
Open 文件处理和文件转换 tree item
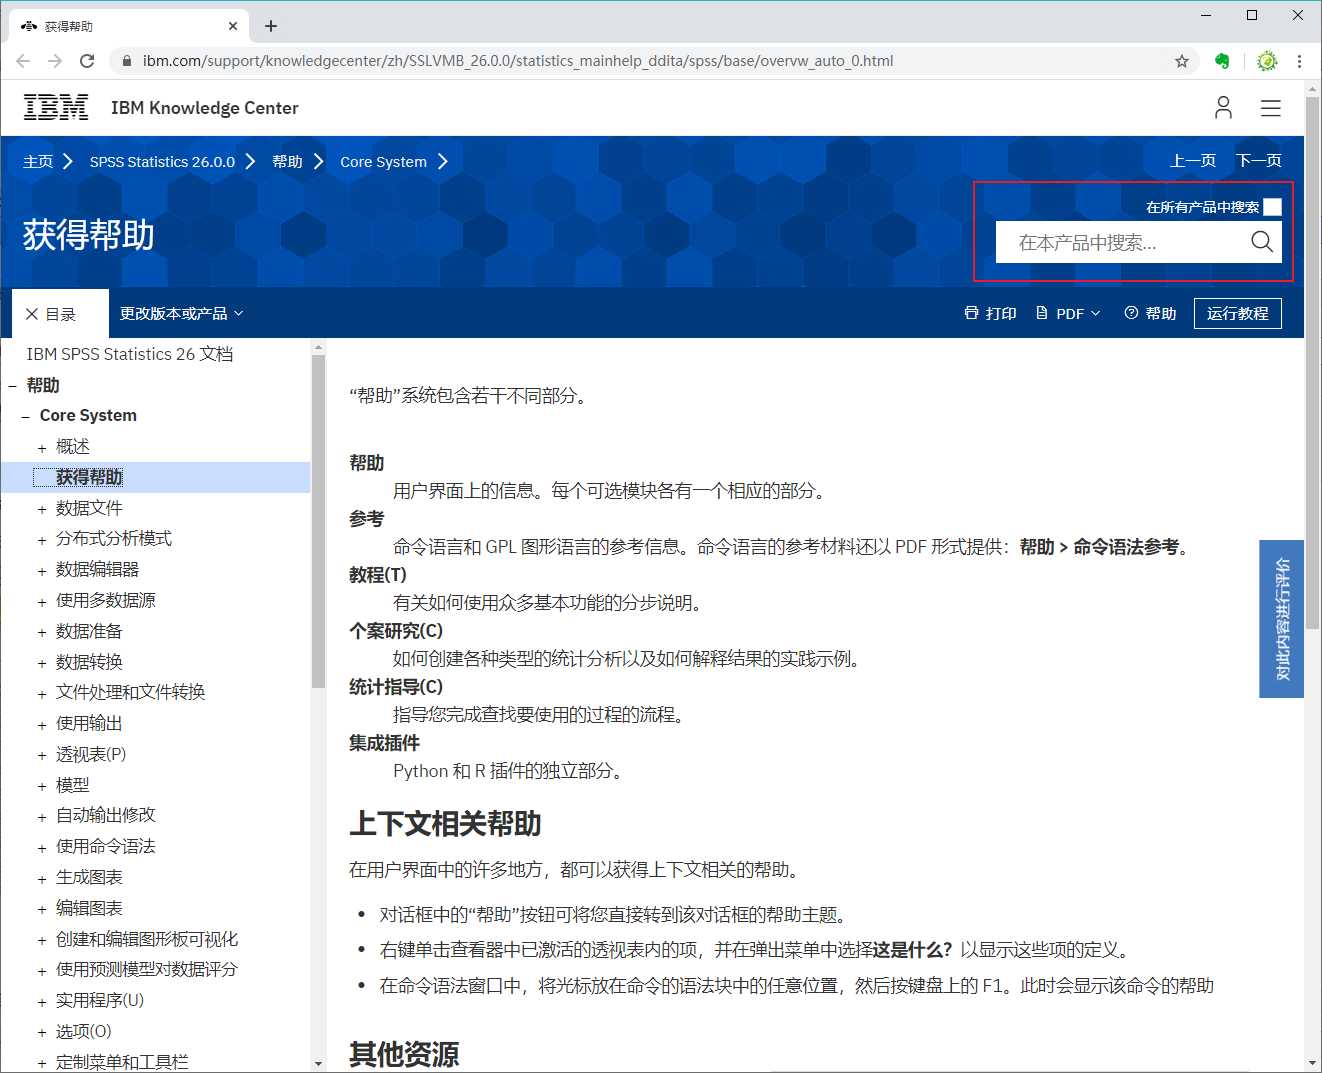click(x=130, y=692)
